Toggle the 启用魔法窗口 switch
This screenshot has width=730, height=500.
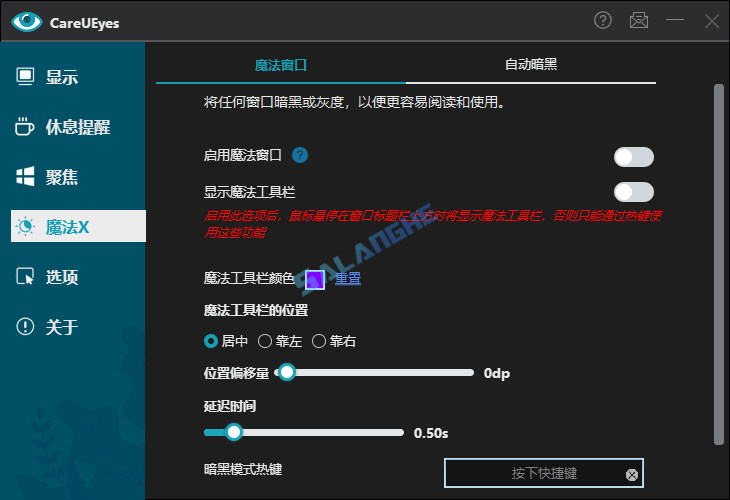point(634,157)
